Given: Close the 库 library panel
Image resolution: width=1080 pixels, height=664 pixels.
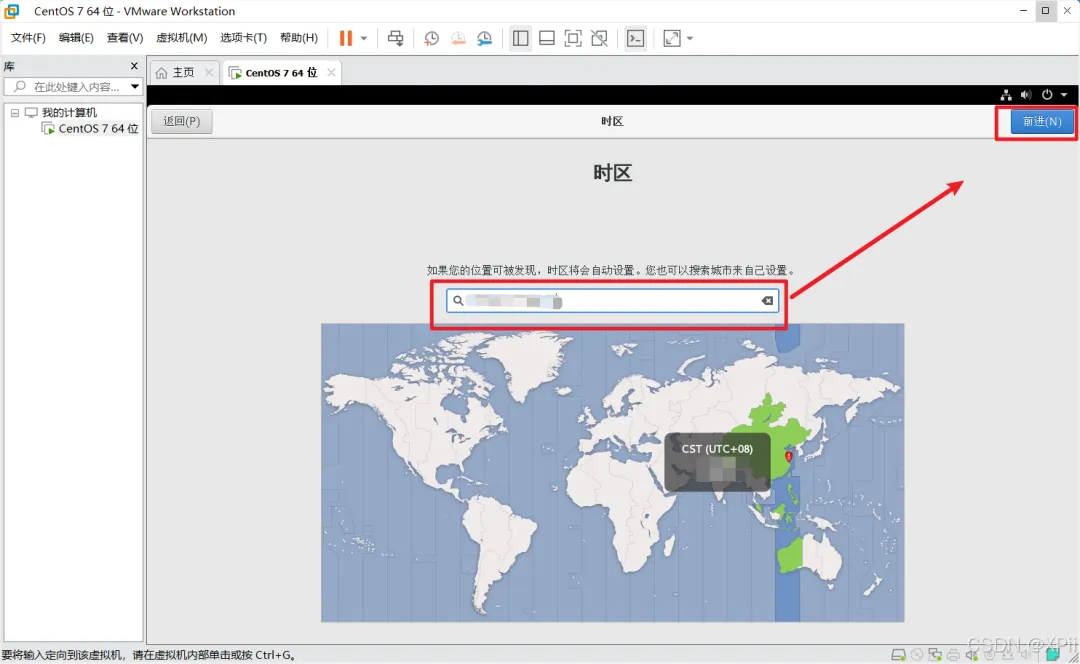Looking at the screenshot, I should point(134,66).
